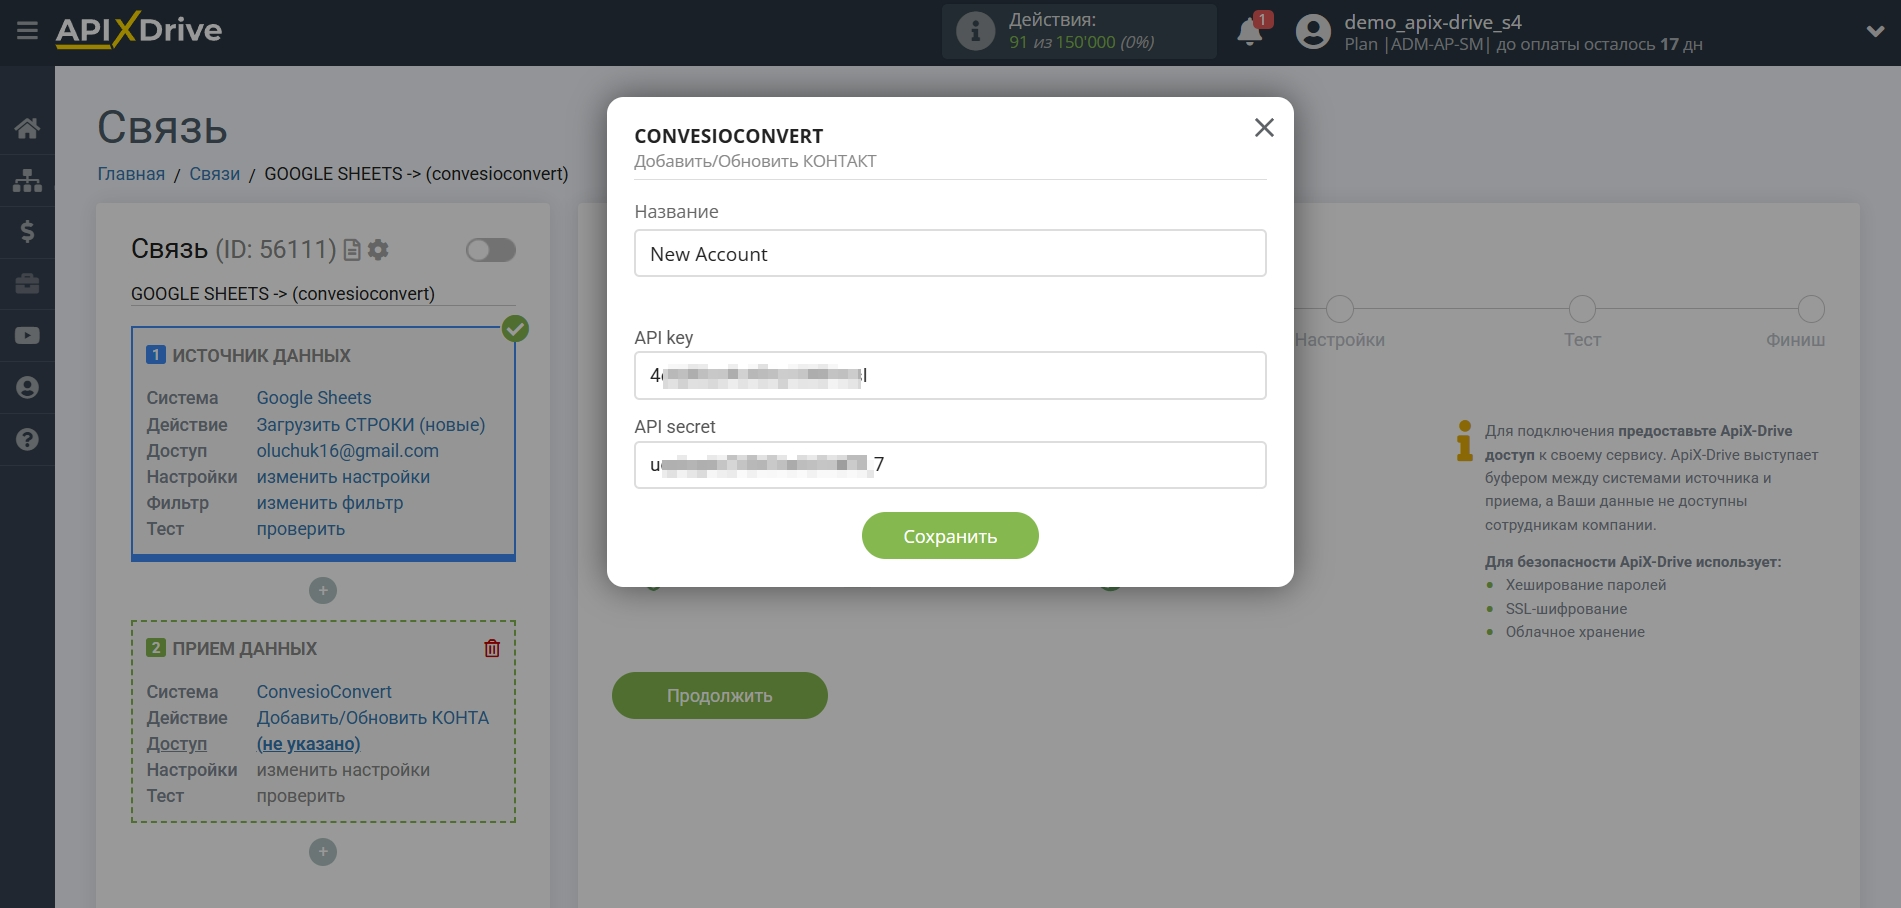Click the (не указано) access link
The image size is (1901, 908).
click(x=309, y=744)
